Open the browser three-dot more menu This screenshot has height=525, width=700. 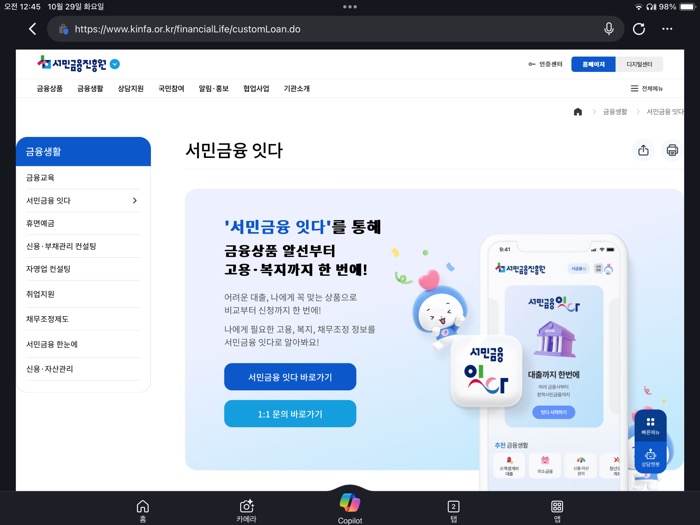click(x=667, y=29)
